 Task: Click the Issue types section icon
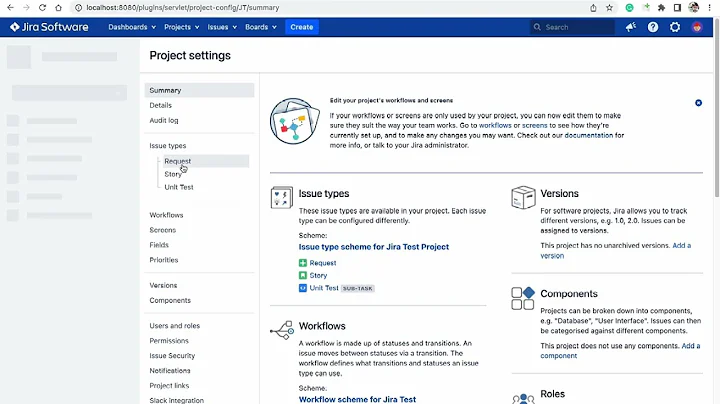(281, 197)
